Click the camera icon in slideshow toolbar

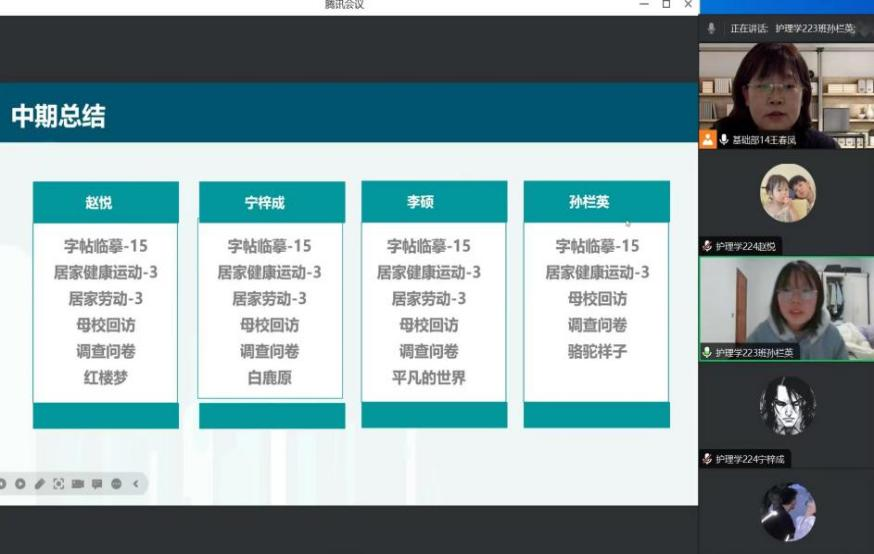(x=77, y=484)
